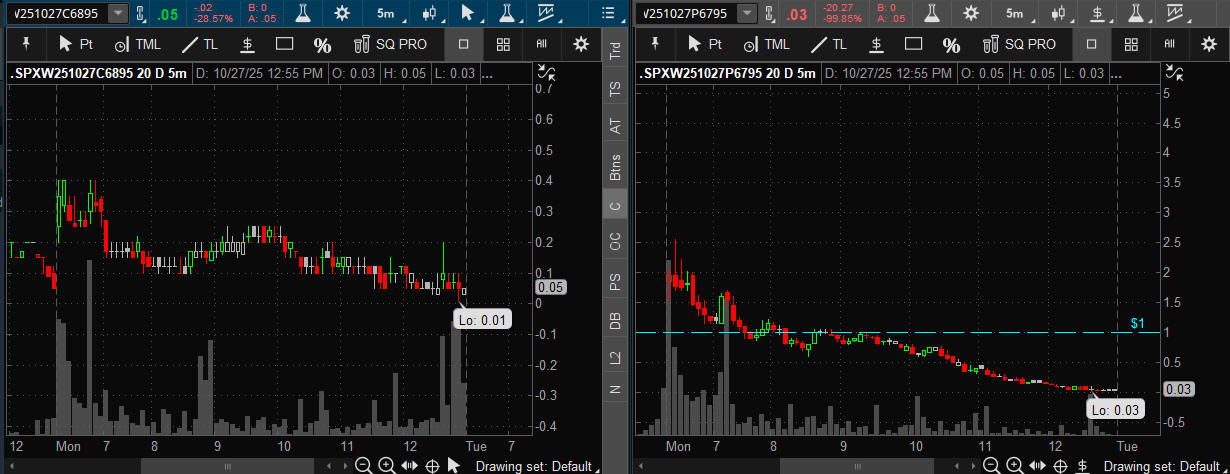Viewport: 1230px width, 474px height.
Task: Select the price level tool on left chart
Action: point(246,44)
